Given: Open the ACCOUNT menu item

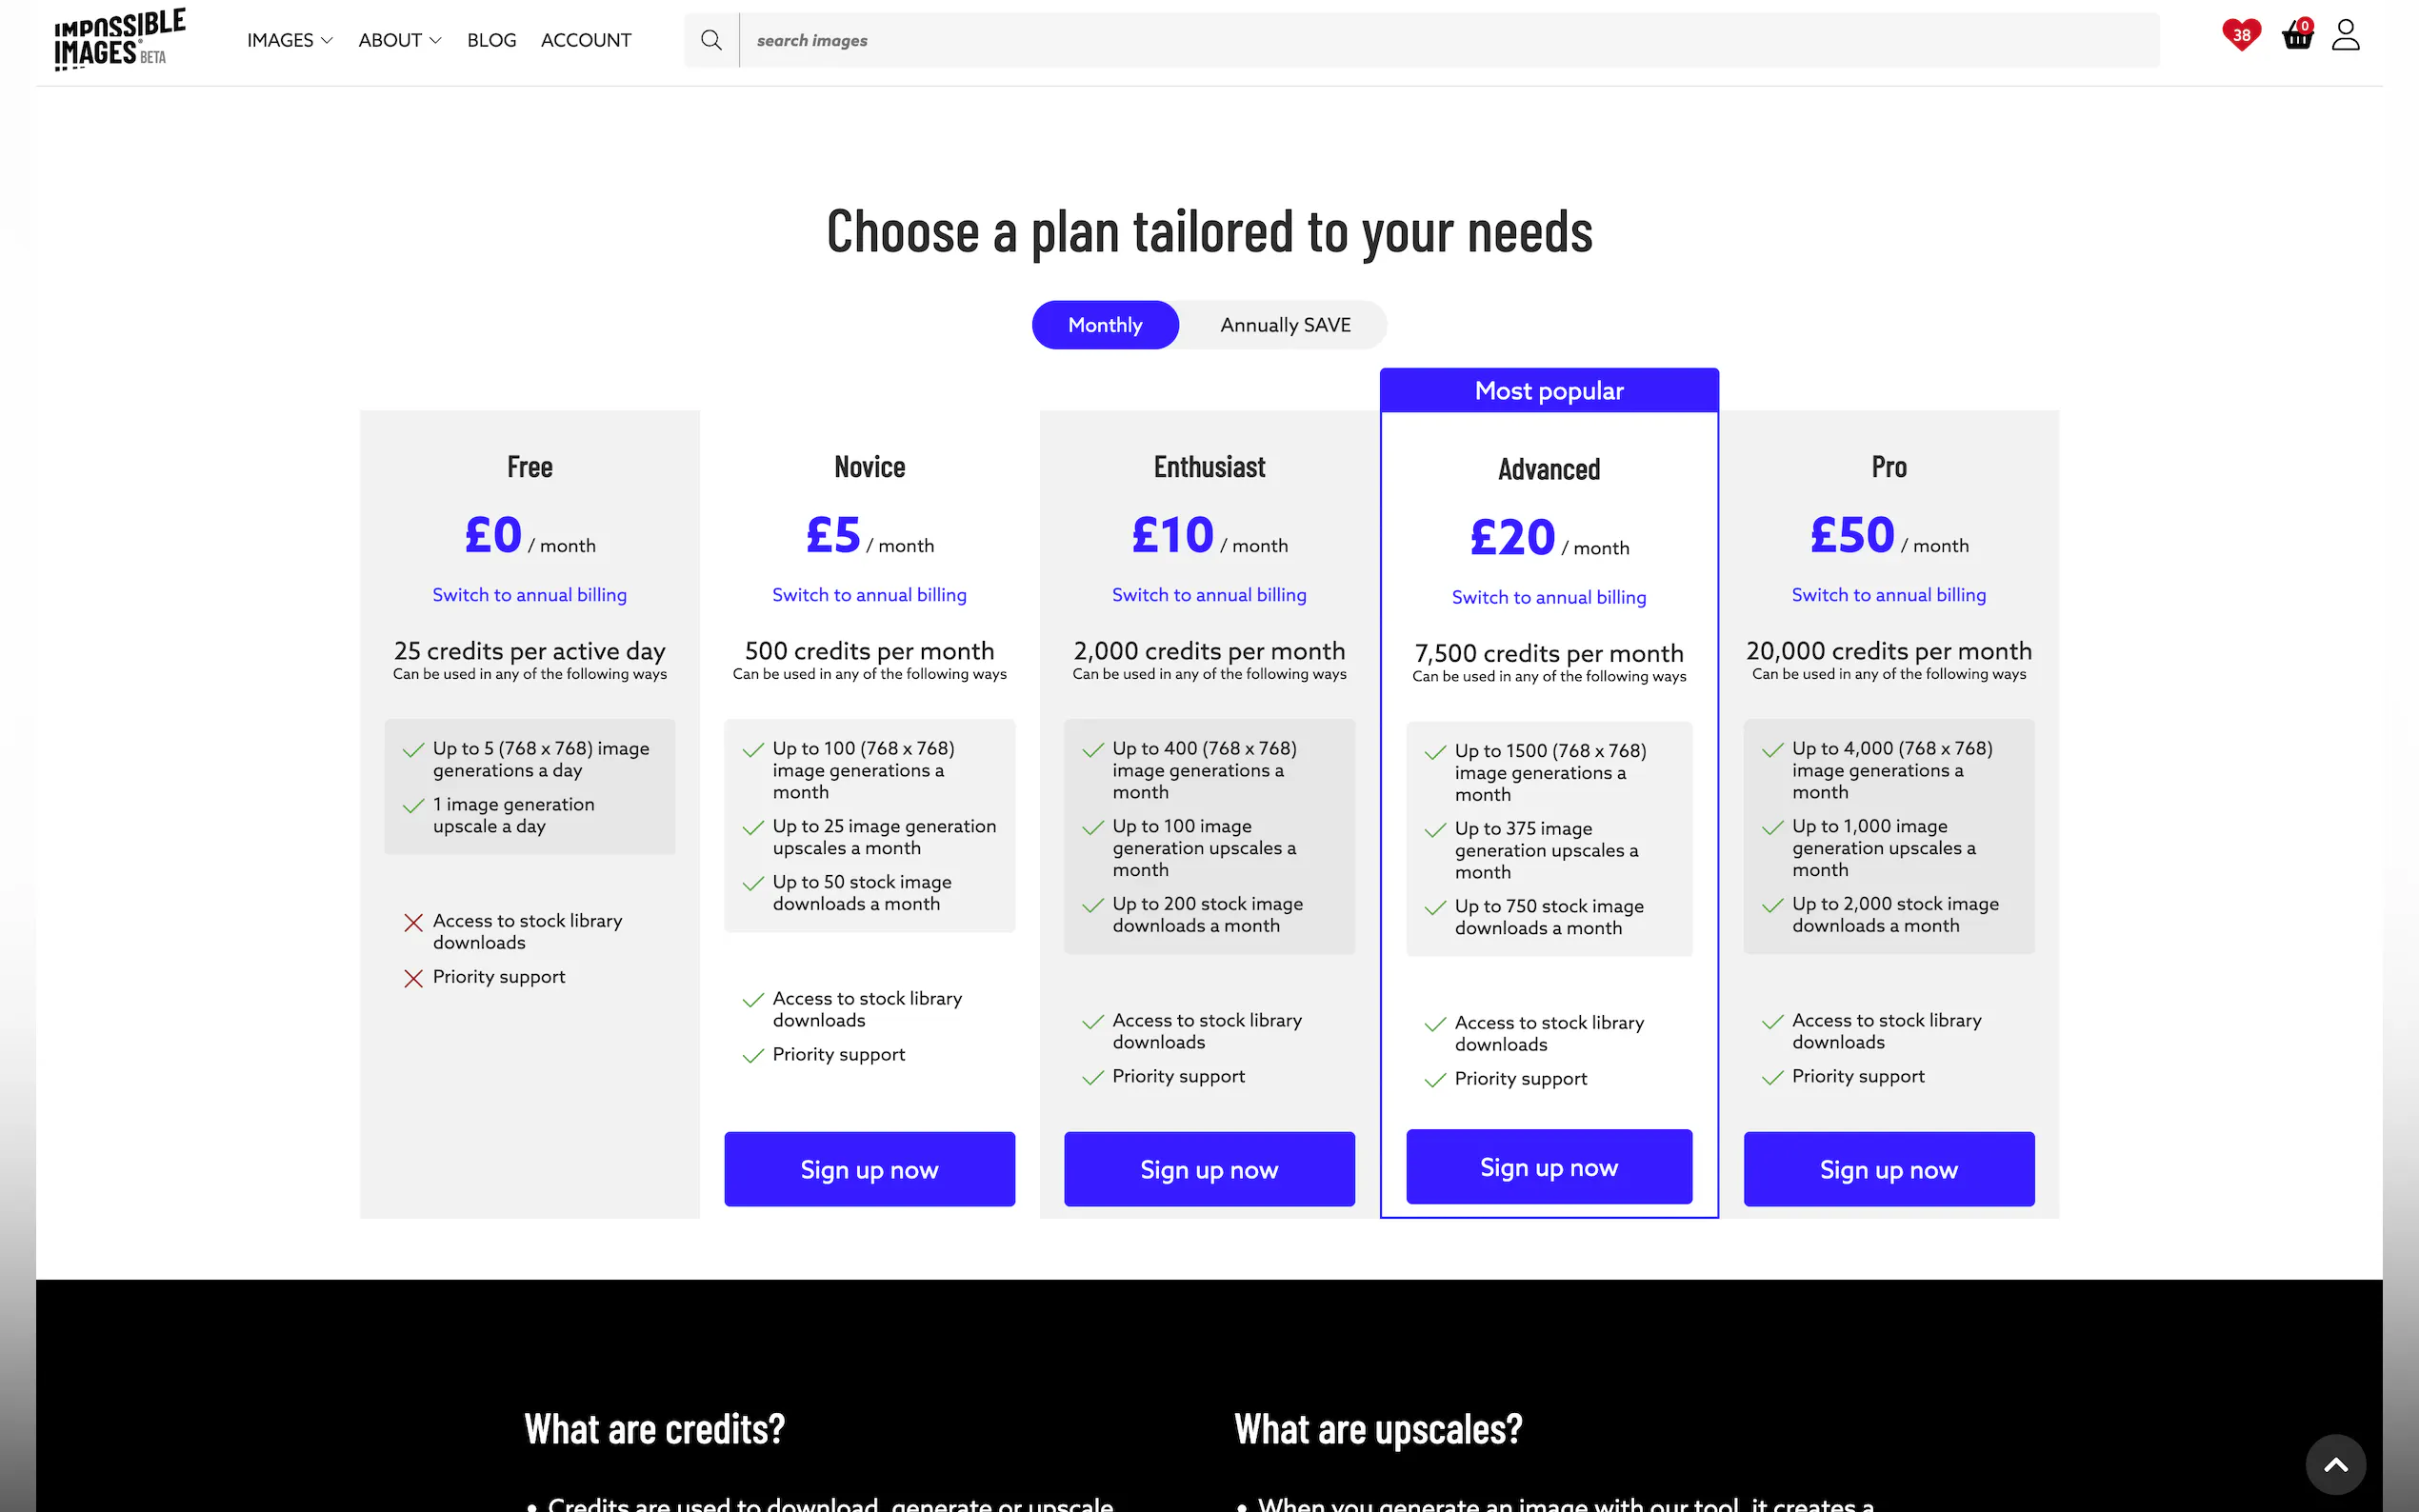Looking at the screenshot, I should pos(586,40).
